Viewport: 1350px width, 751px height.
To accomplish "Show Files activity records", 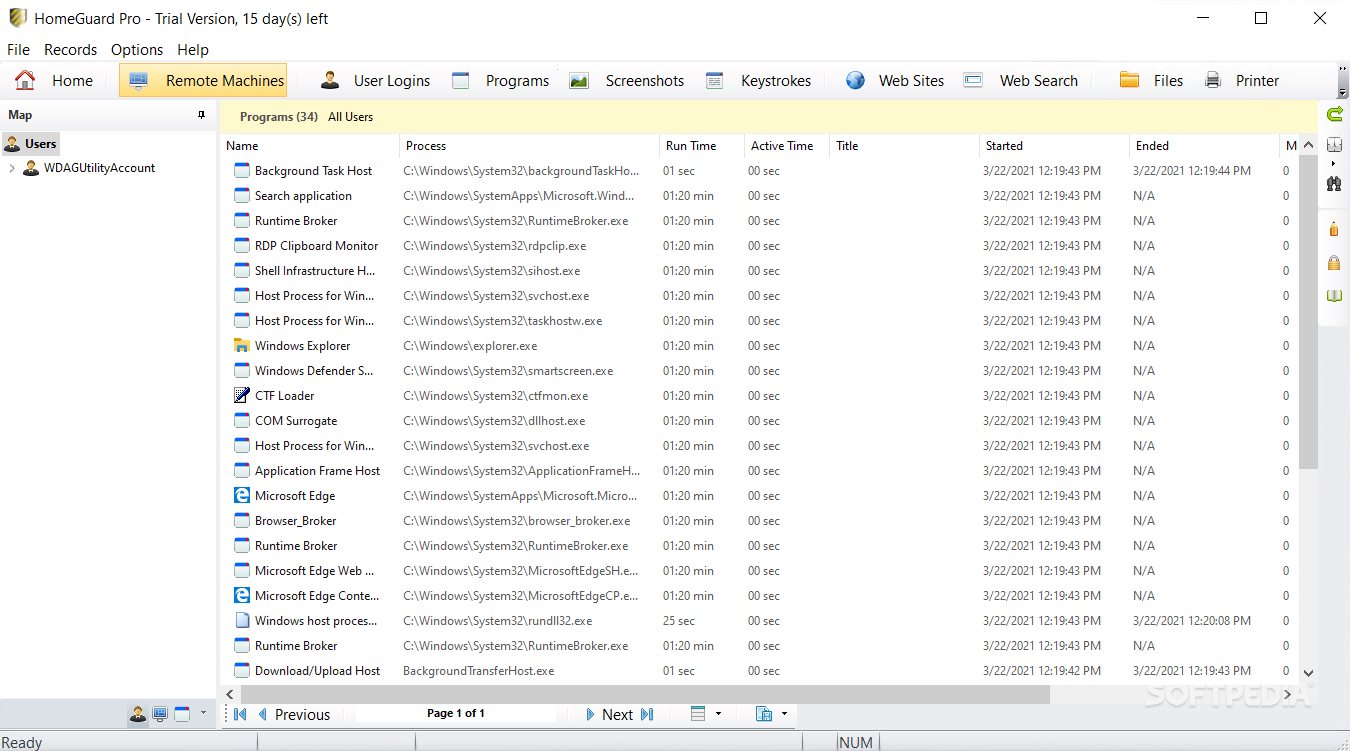I will 1151,81.
